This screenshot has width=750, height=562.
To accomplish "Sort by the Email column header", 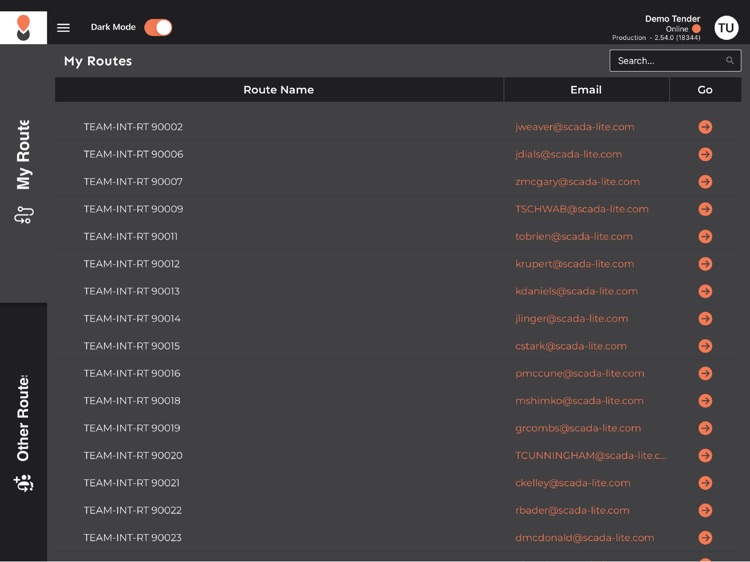I will click(x=586, y=90).
